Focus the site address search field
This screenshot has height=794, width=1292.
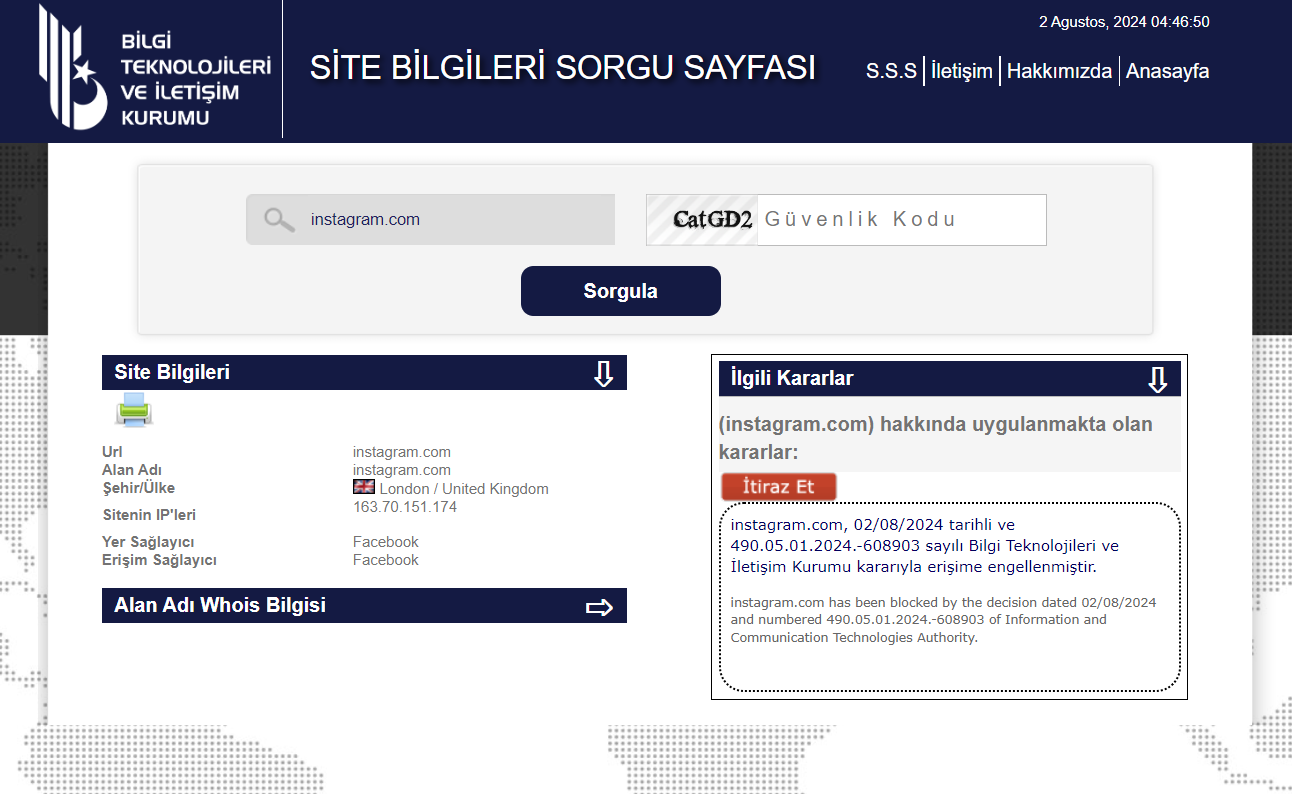[x=431, y=220]
